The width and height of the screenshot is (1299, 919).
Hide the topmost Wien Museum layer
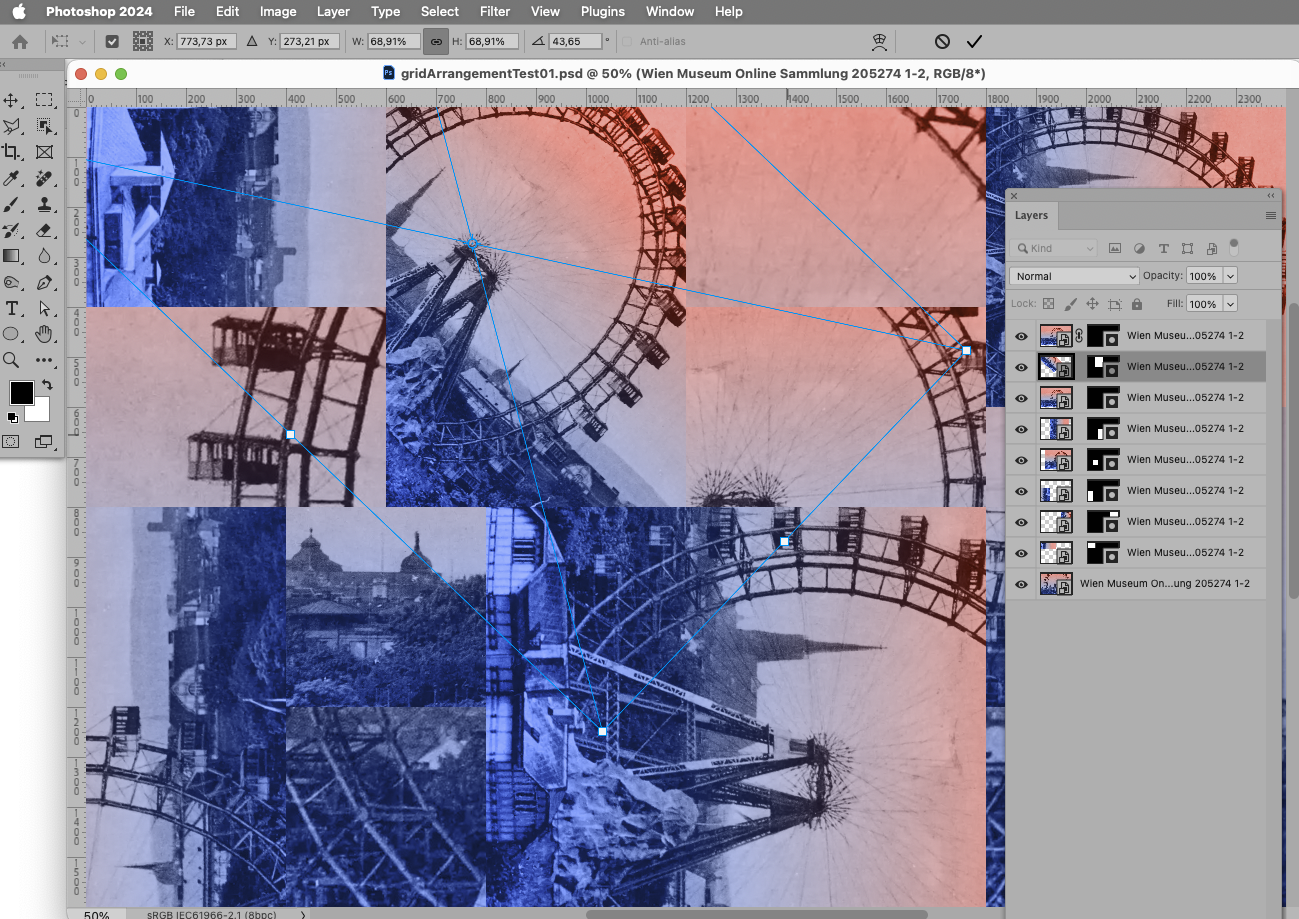[x=1020, y=336]
